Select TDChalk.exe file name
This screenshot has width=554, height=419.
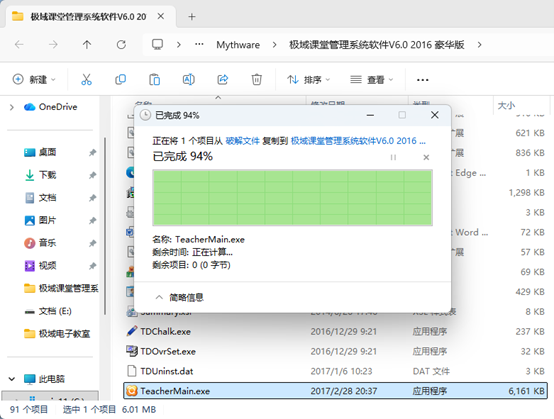click(x=165, y=331)
